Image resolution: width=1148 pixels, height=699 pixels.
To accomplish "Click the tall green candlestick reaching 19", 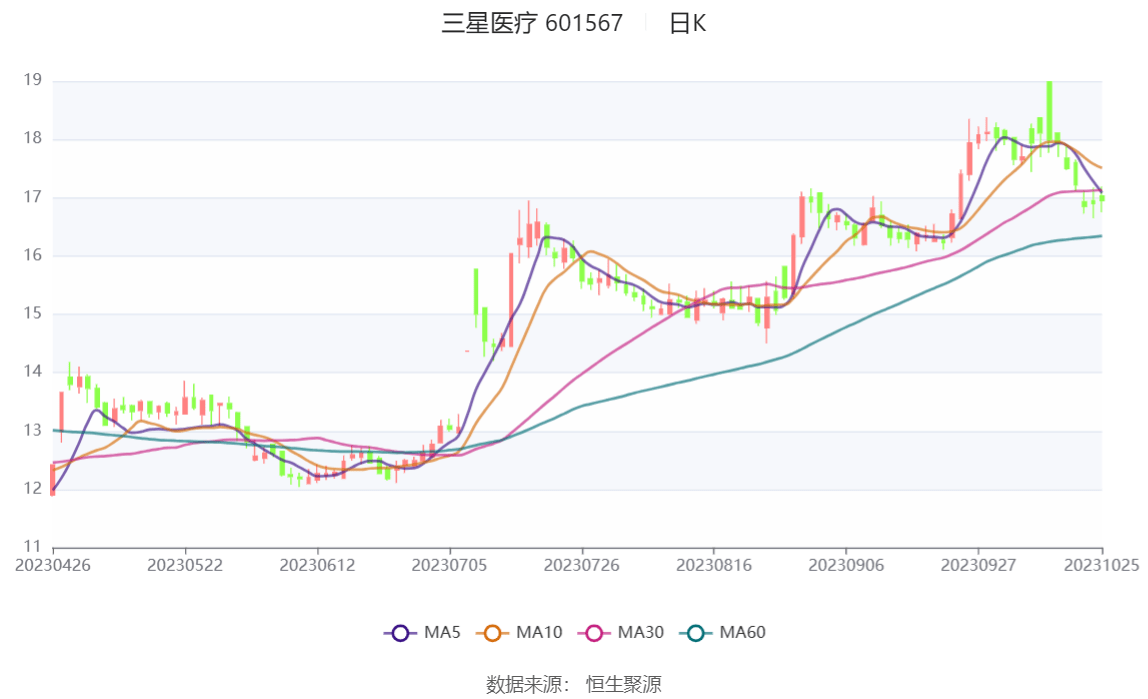I will pyautogui.click(x=1049, y=110).
